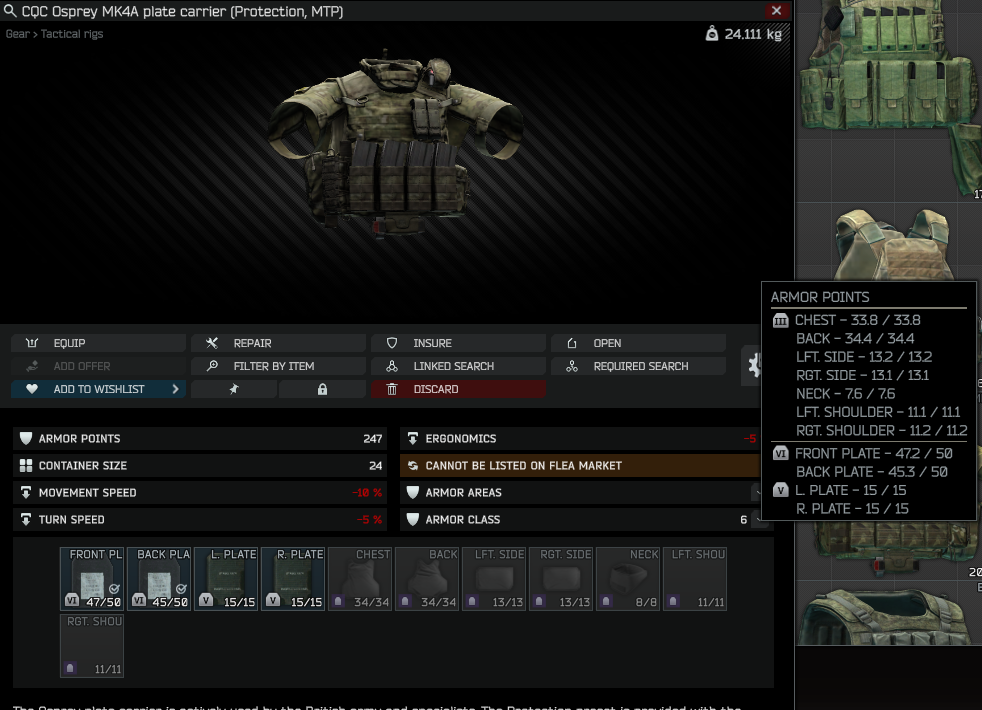Click the Armor Points value 247
The width and height of the screenshot is (982, 710).
click(x=373, y=438)
